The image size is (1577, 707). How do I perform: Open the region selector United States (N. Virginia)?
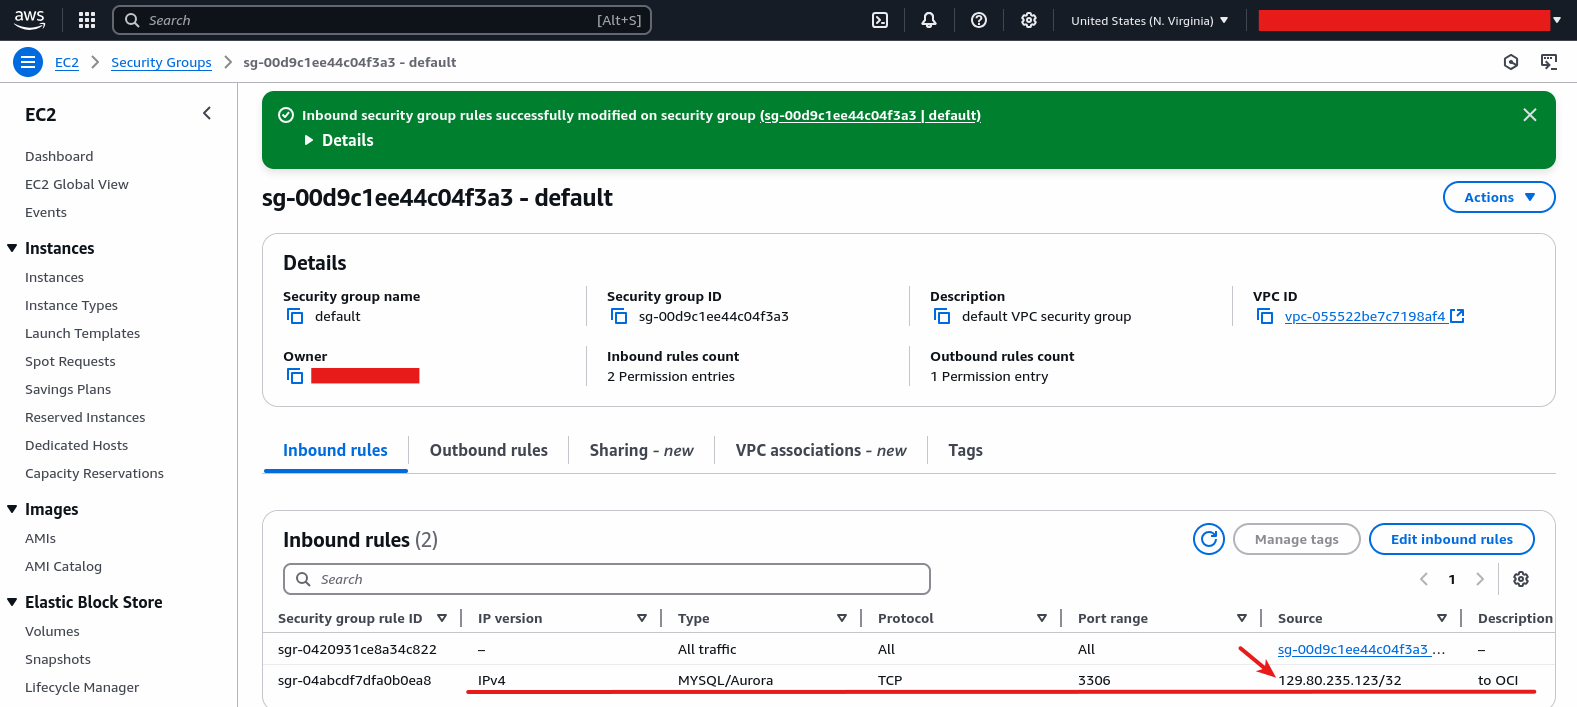[x=1149, y=20]
